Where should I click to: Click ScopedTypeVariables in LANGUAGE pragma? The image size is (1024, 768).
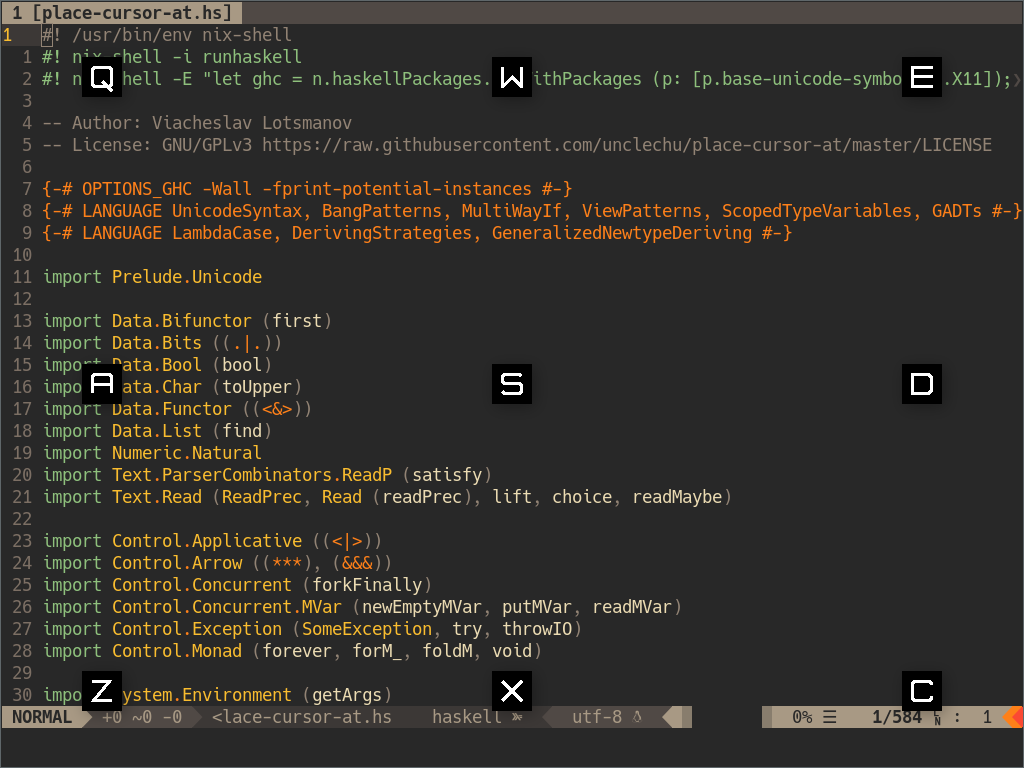[x=816, y=211]
